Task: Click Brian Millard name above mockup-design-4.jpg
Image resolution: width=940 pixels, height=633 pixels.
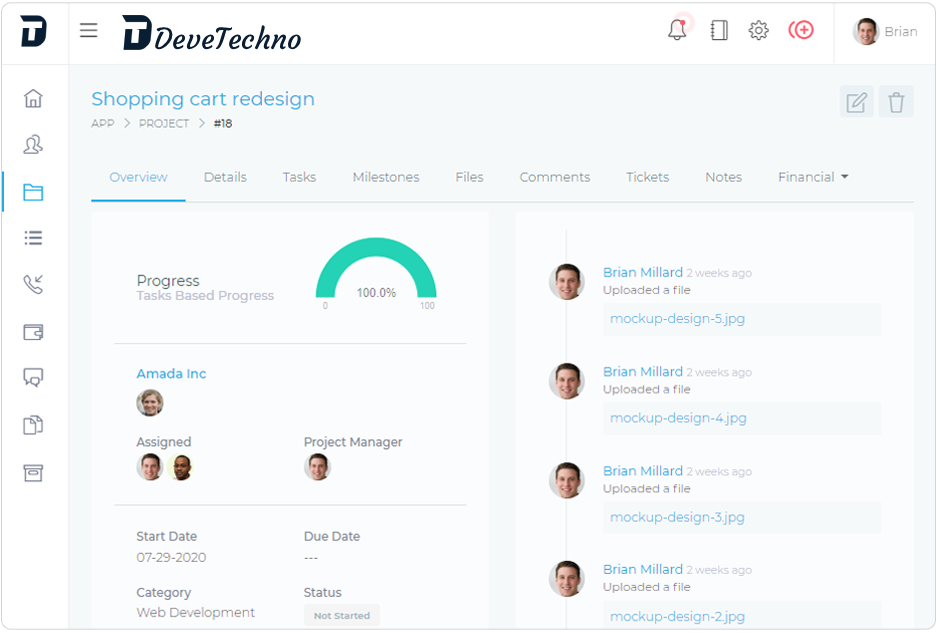Action: tap(643, 372)
